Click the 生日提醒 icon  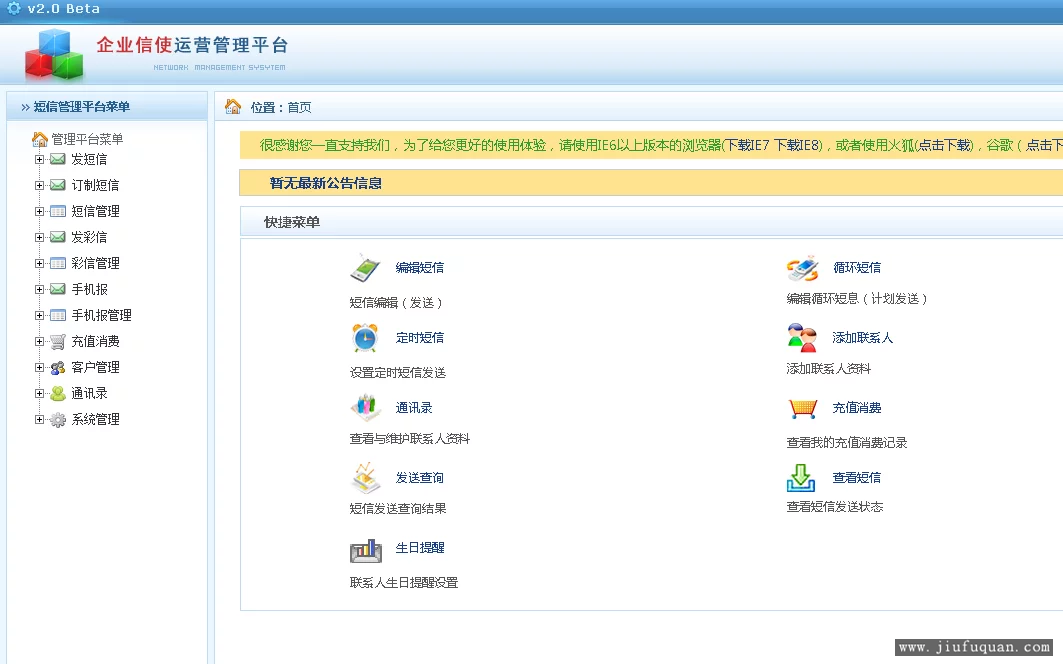click(365, 549)
